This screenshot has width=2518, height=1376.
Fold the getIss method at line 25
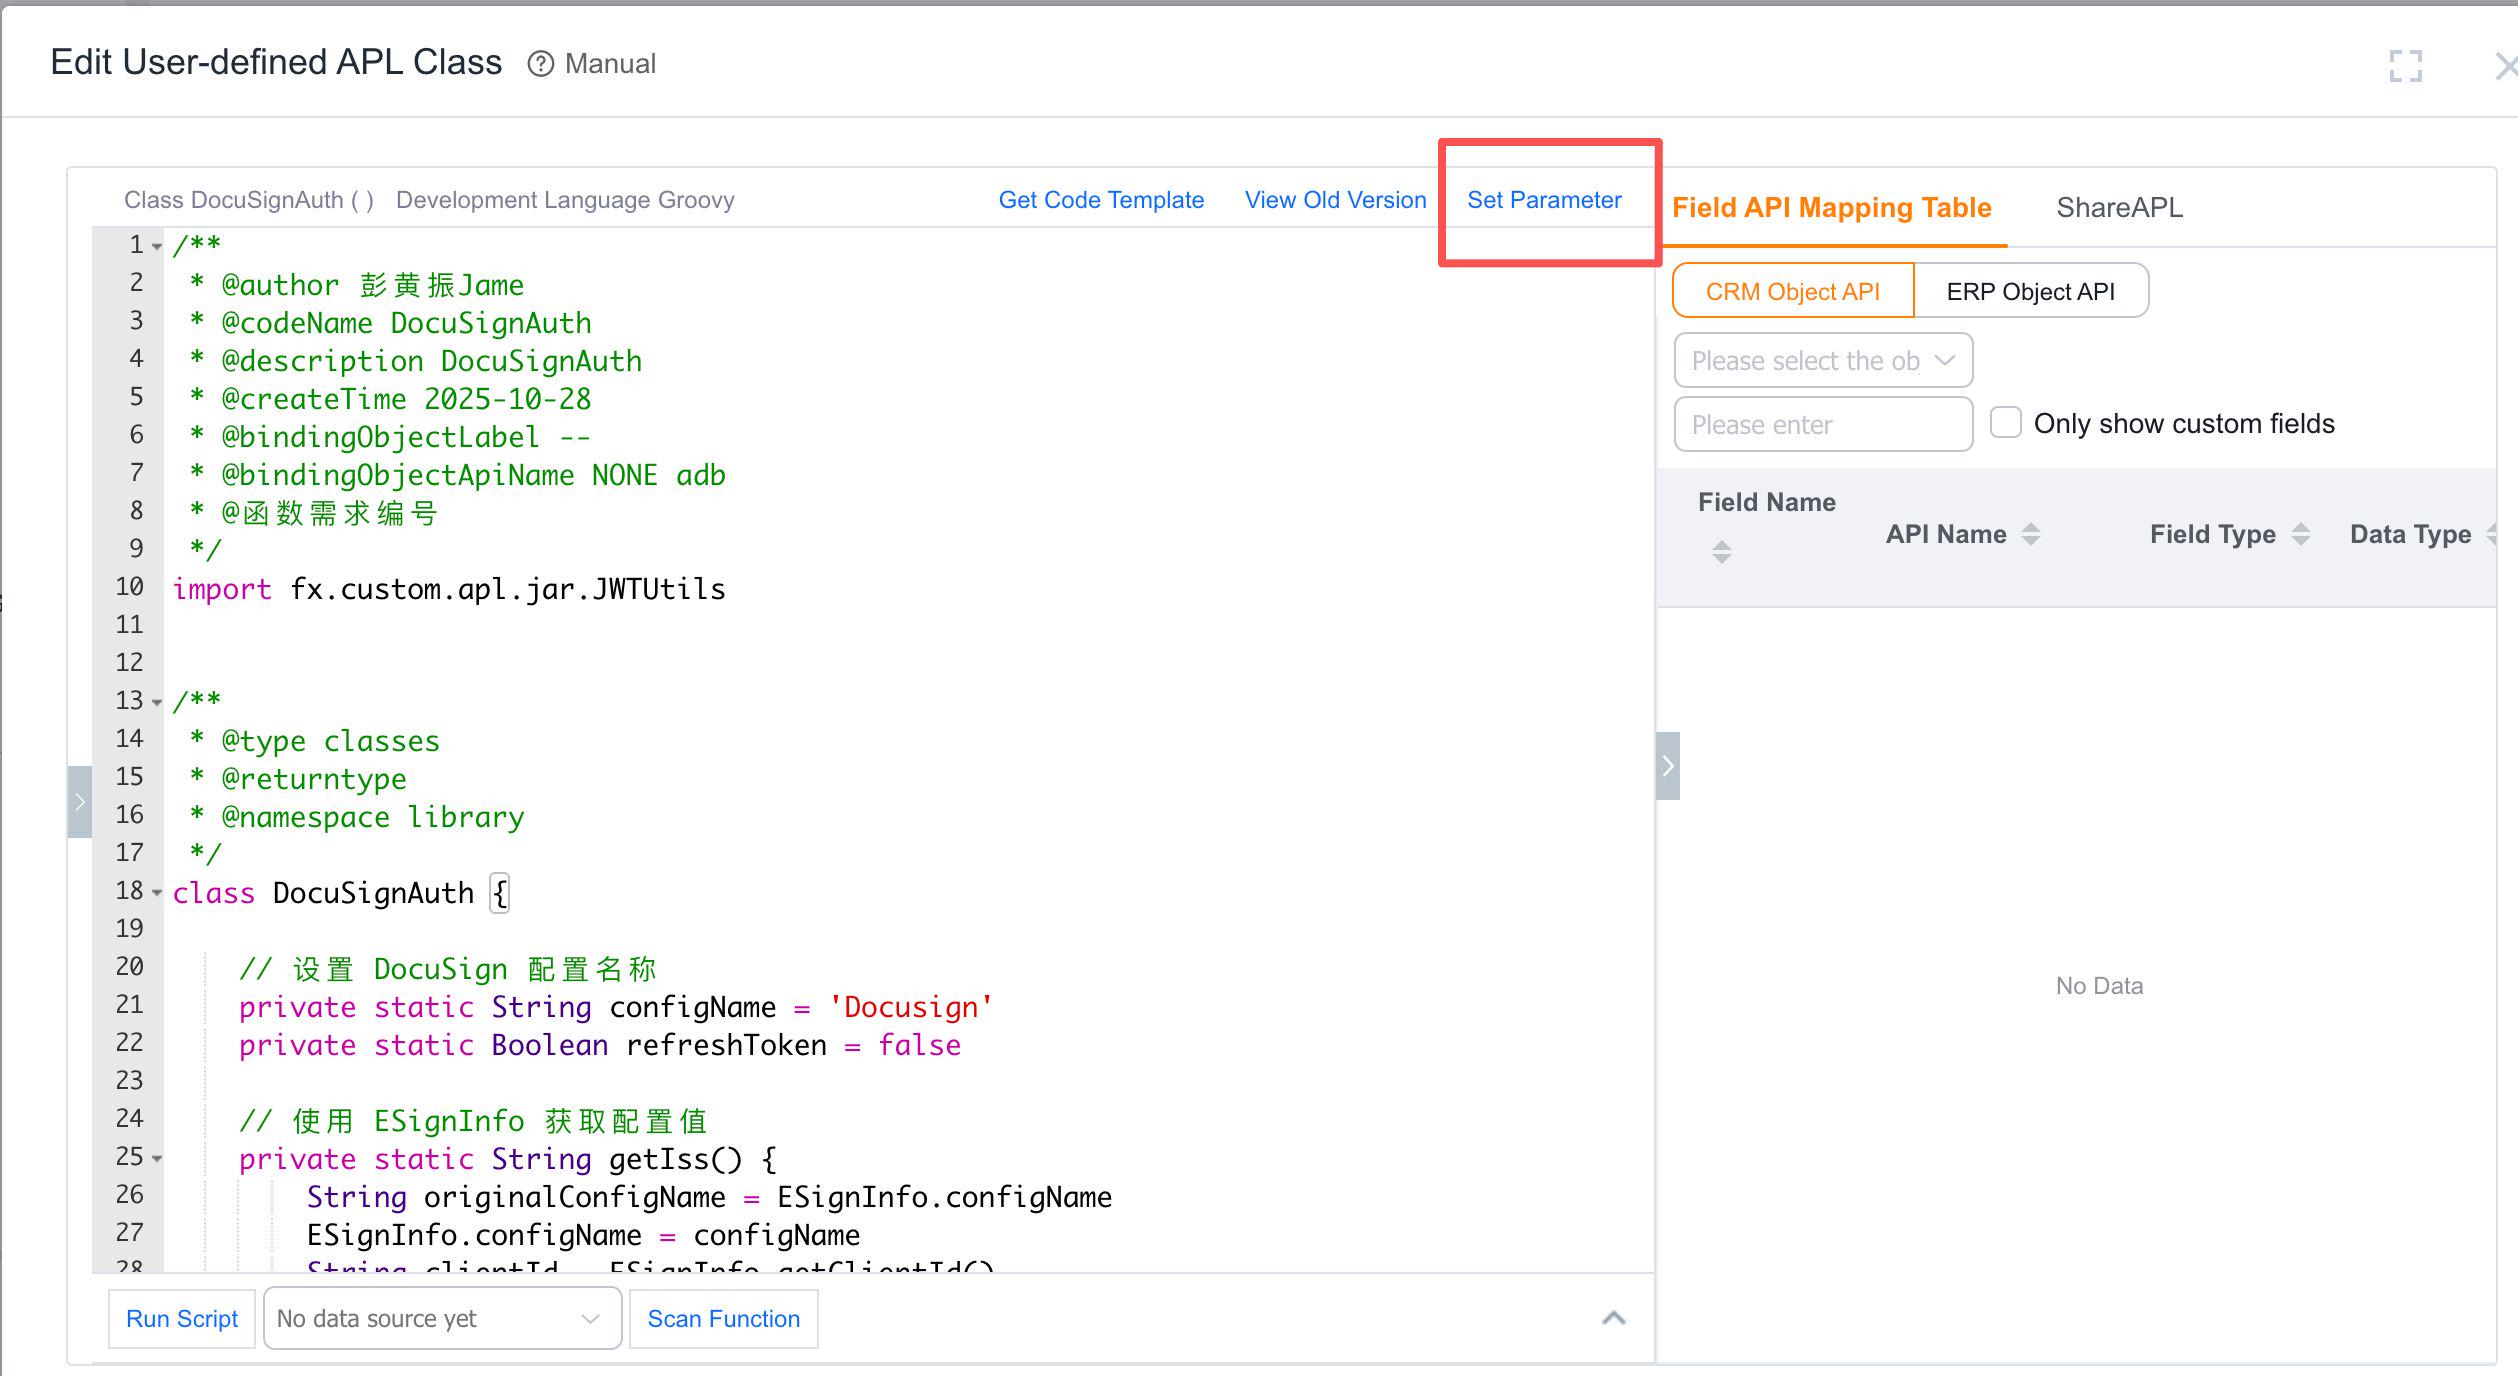tap(157, 1158)
